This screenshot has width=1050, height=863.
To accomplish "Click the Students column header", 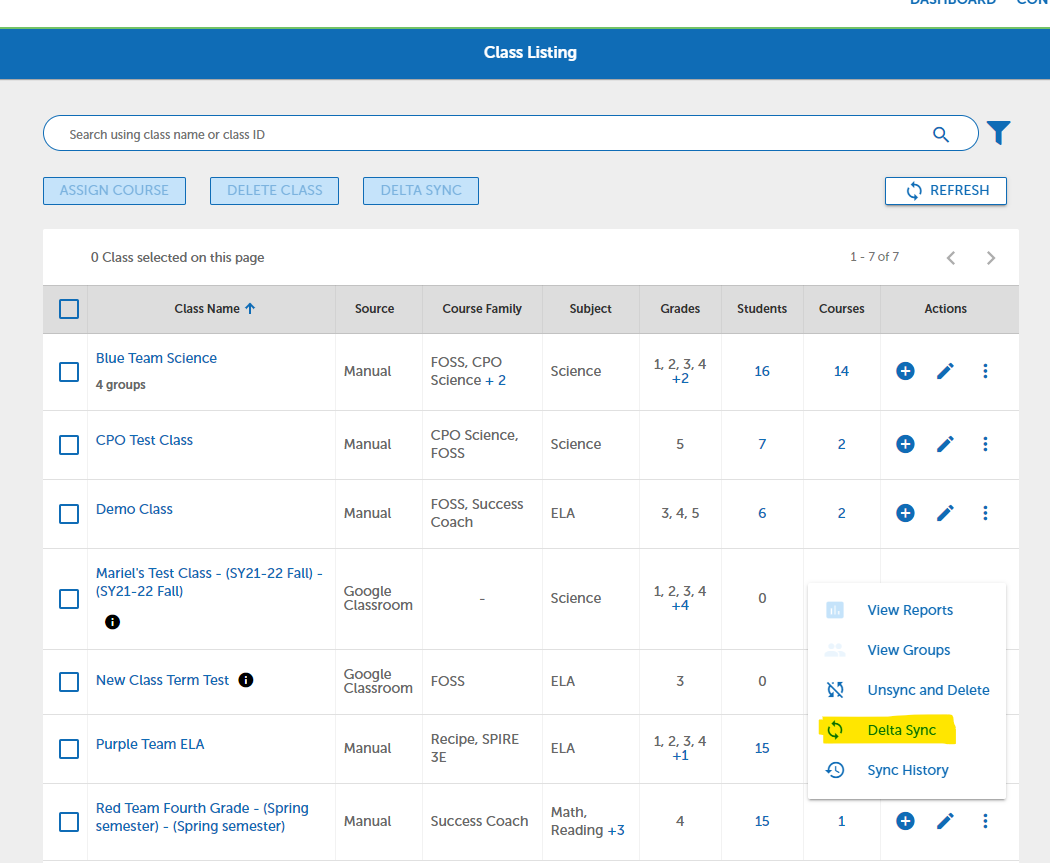I will tap(762, 309).
